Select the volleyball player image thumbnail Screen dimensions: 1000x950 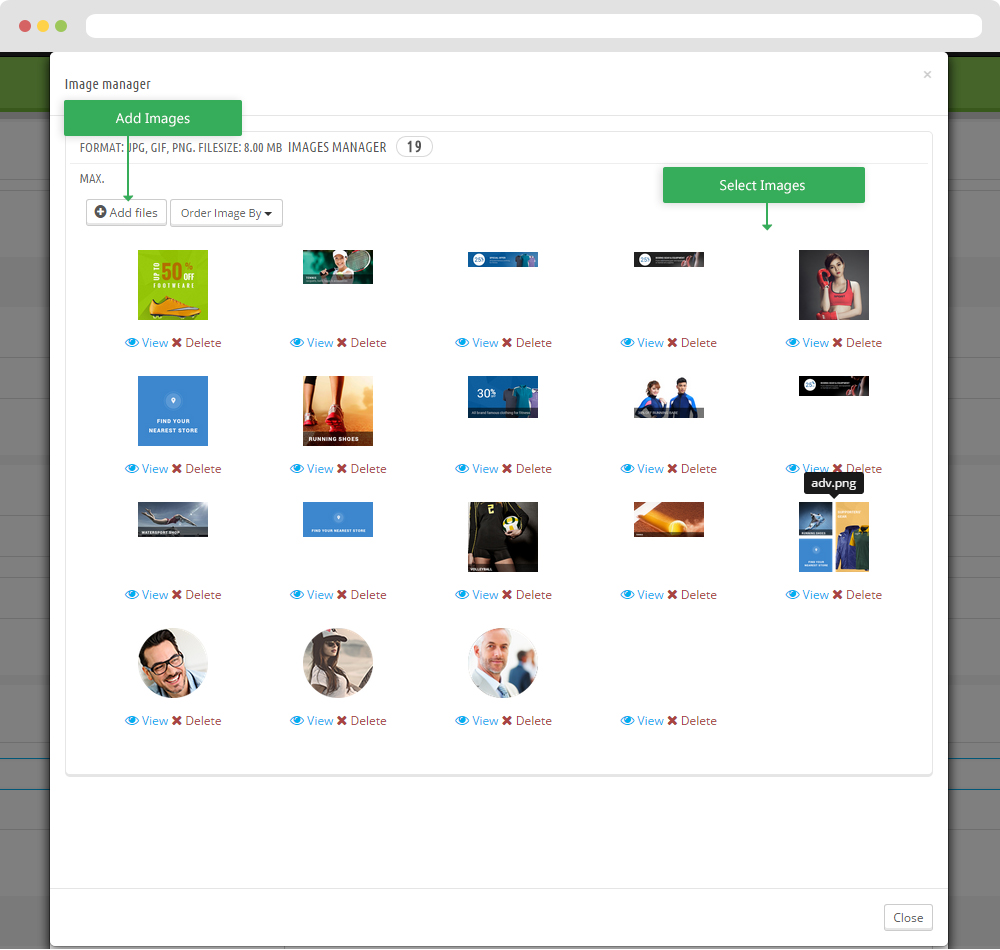[x=503, y=537]
